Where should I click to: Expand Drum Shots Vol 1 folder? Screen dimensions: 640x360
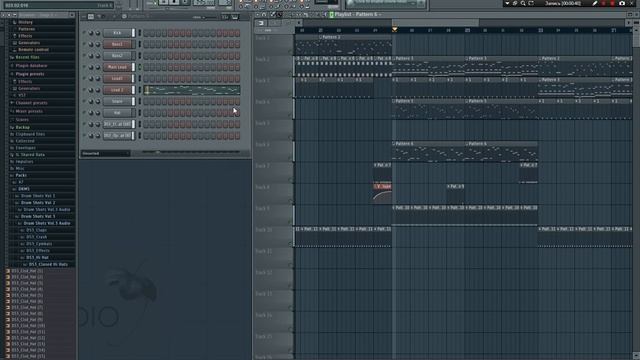[x=38, y=196]
